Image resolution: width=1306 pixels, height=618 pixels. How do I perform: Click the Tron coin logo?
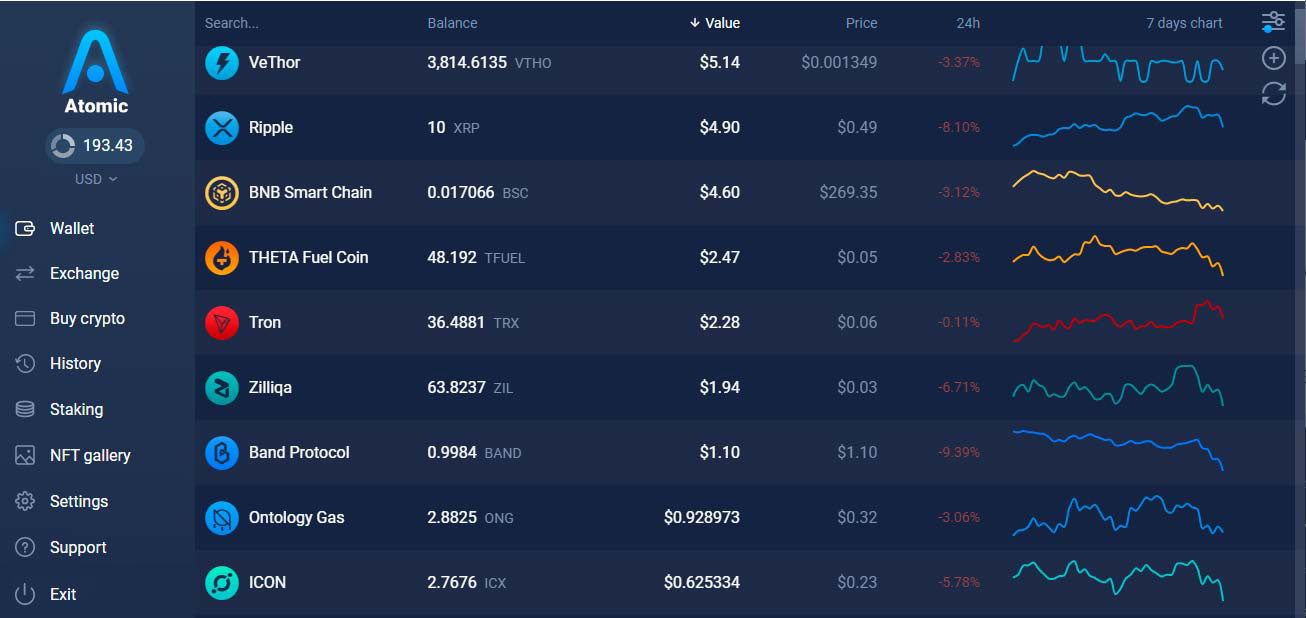(221, 322)
